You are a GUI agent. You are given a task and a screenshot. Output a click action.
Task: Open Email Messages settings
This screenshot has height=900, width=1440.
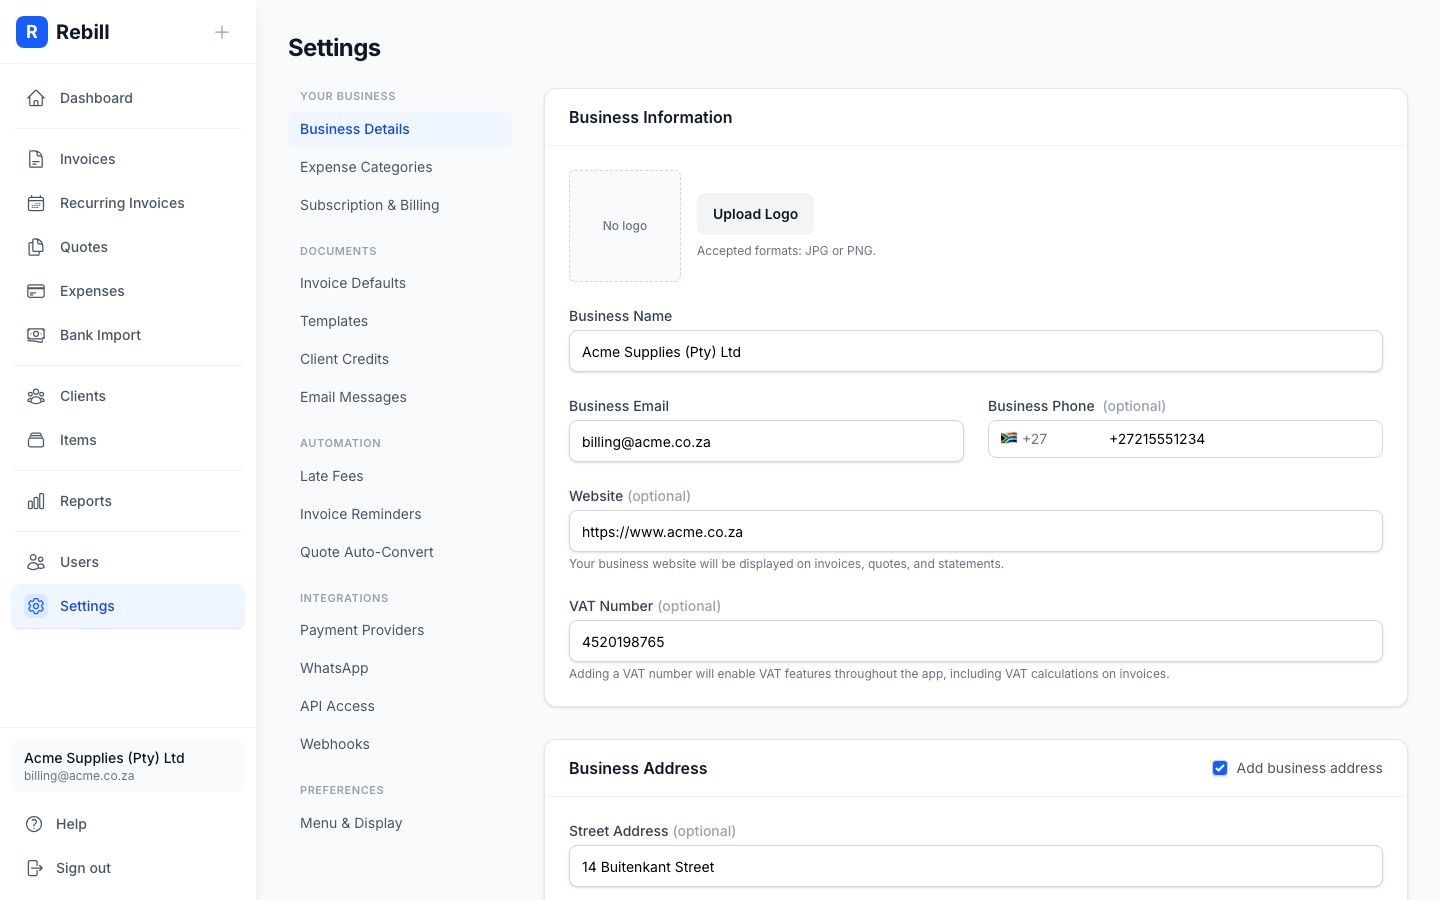pos(400,397)
